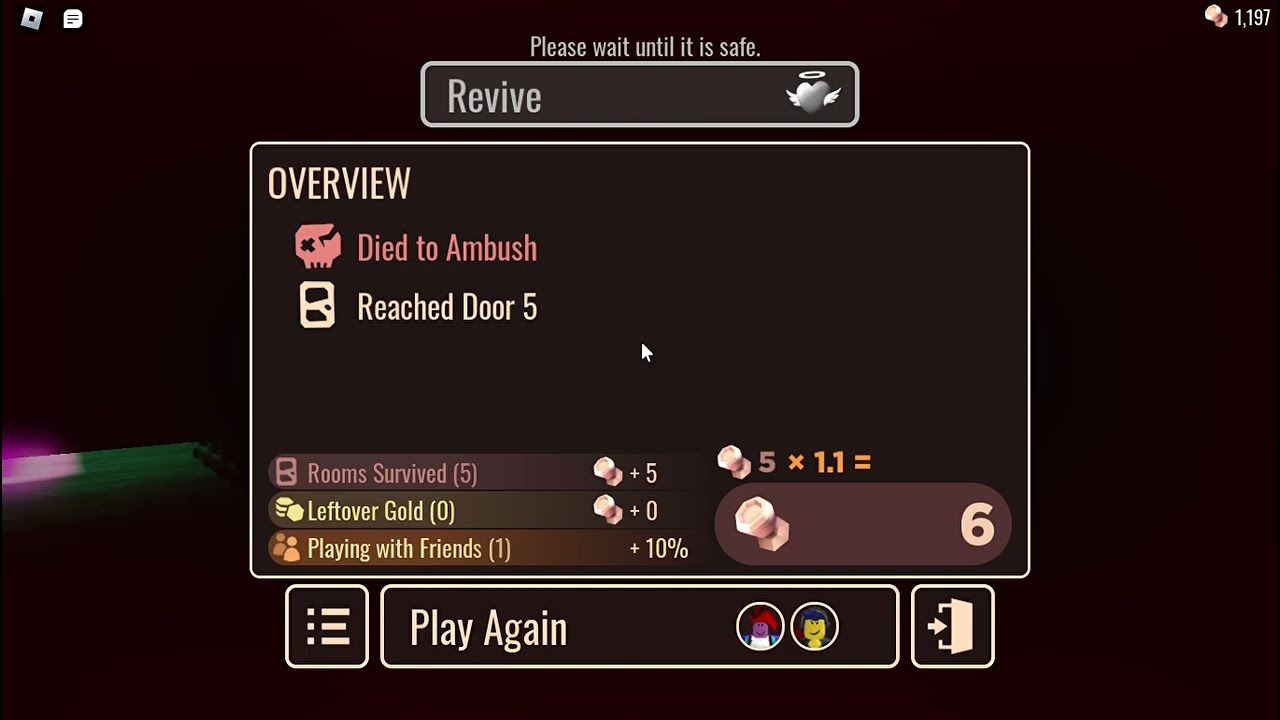Select the Playing with Friends (1) row
This screenshot has width=1280, height=720.
(478, 548)
